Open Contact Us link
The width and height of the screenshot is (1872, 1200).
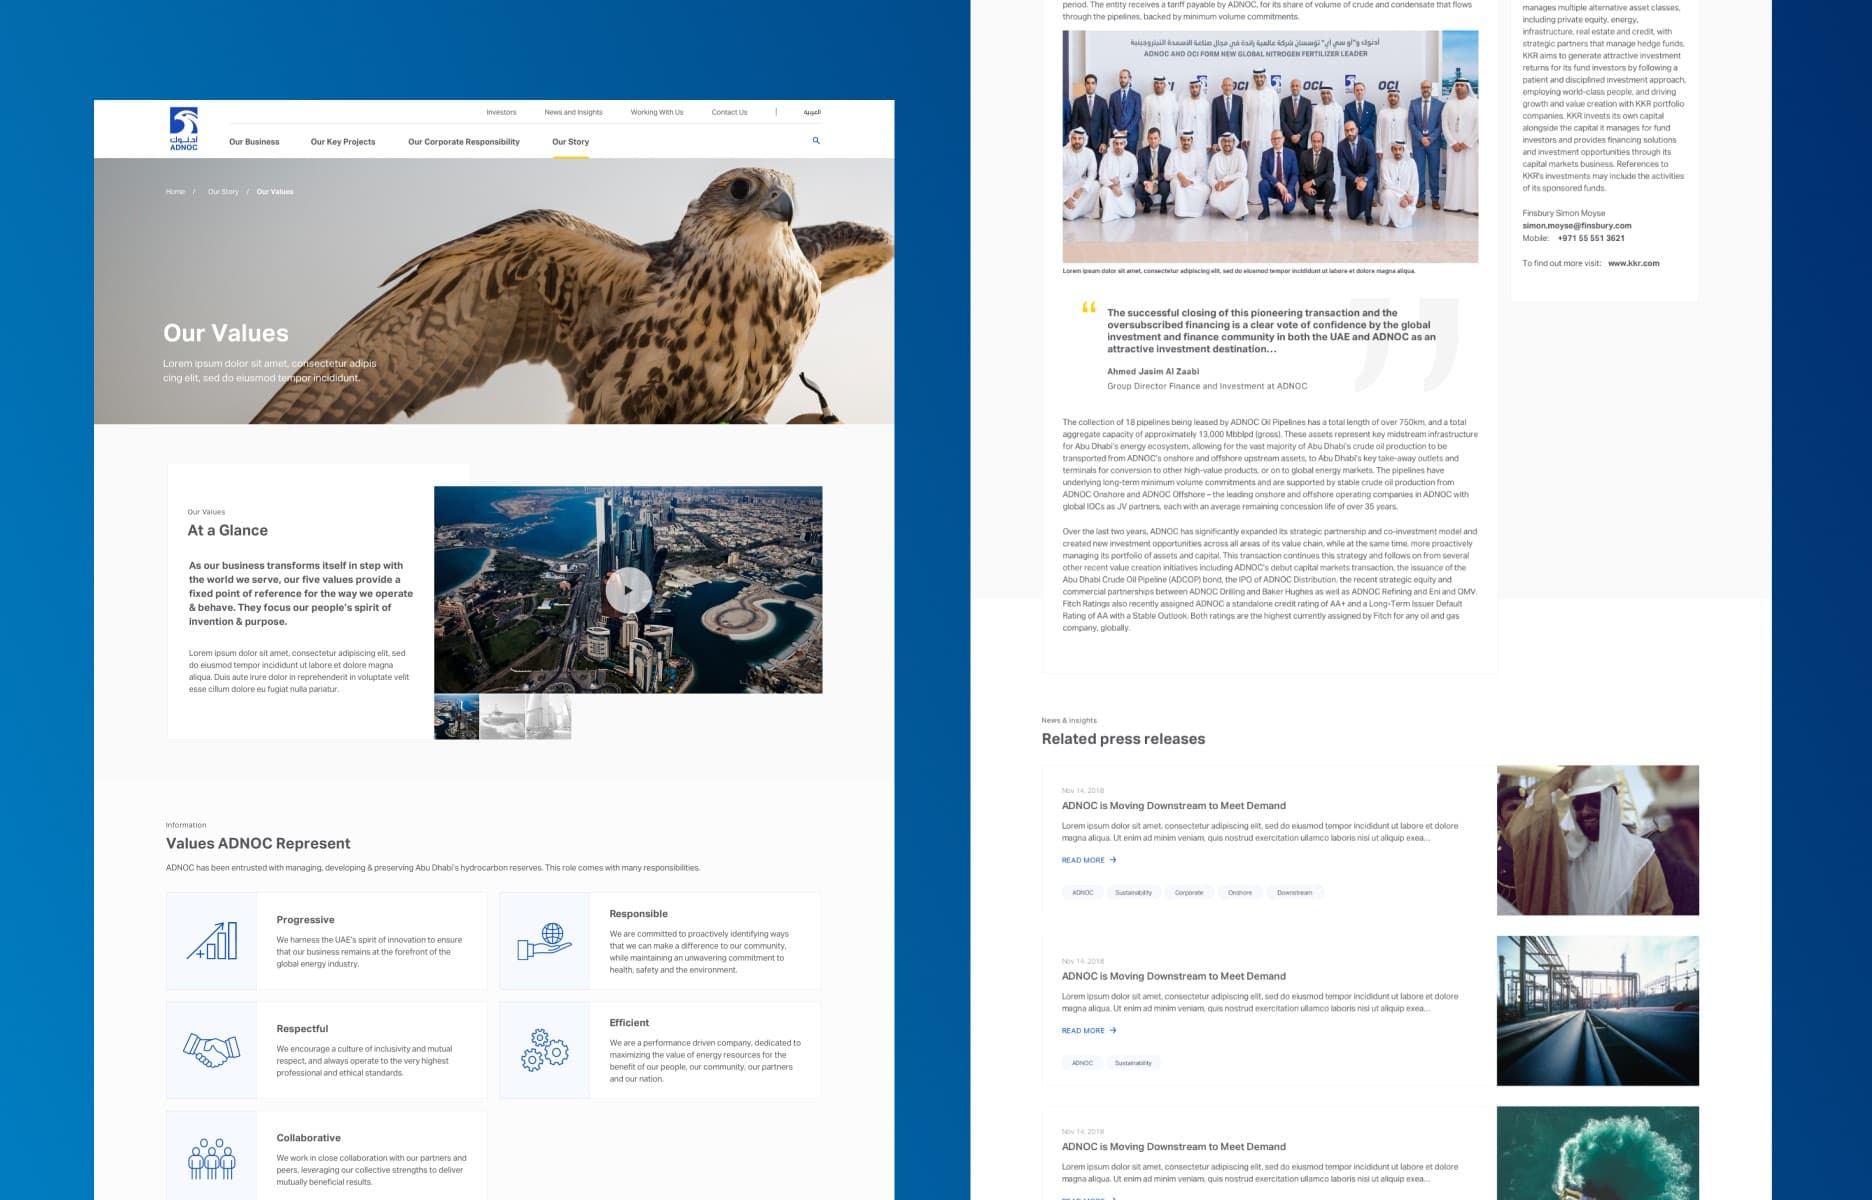click(x=729, y=112)
